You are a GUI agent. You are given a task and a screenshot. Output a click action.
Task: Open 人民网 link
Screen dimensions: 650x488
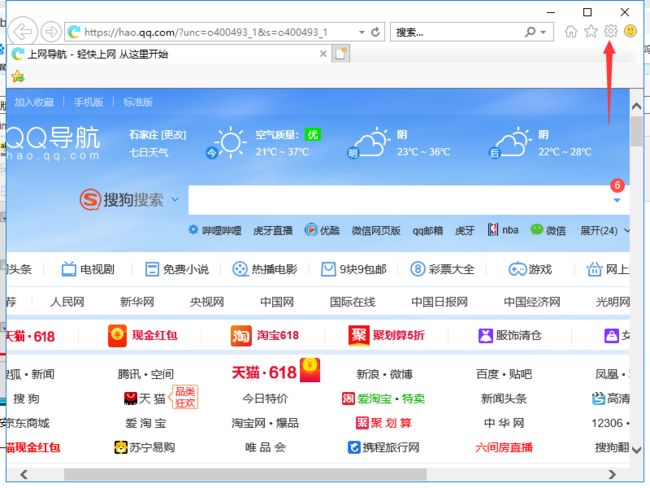[x=67, y=302]
